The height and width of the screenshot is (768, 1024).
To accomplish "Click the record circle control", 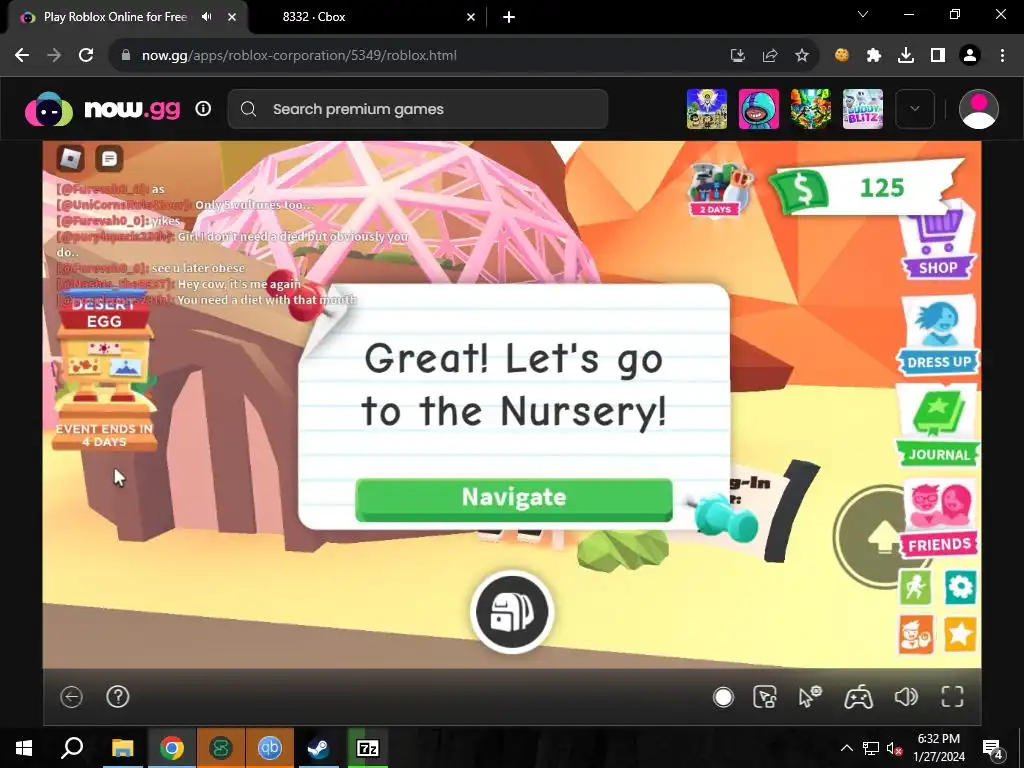I will click(723, 697).
